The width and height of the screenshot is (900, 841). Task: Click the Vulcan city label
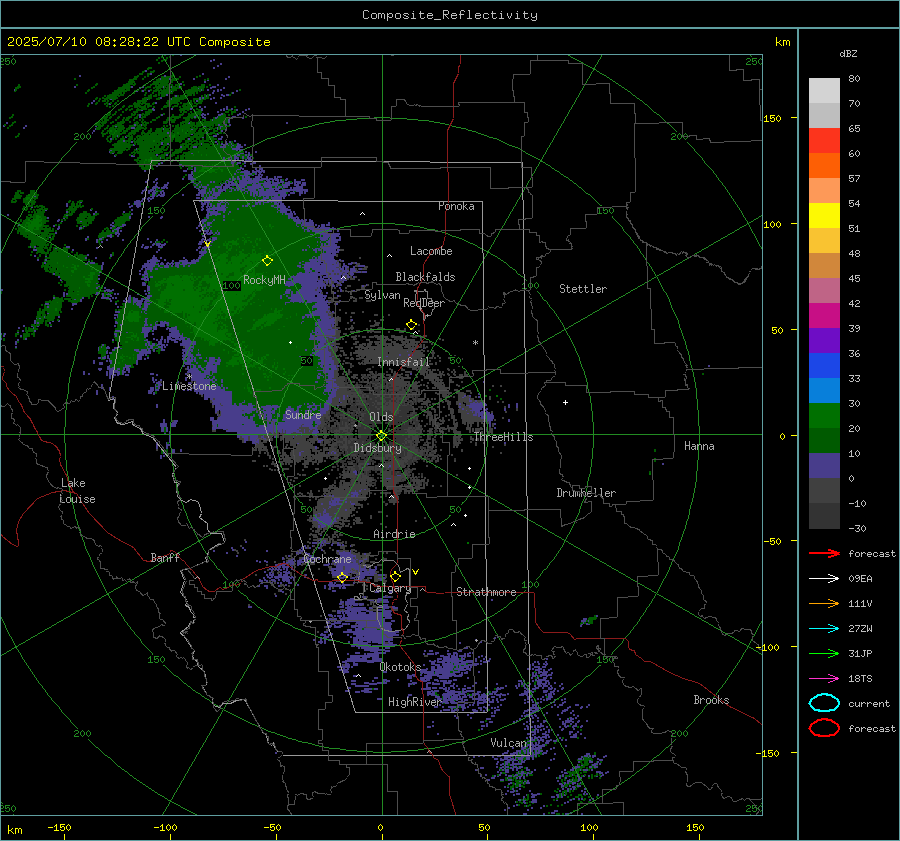tap(508, 743)
